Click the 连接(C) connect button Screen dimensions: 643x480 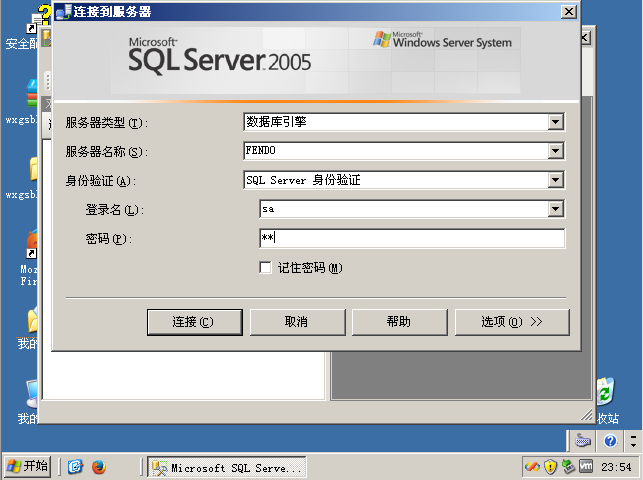point(195,322)
